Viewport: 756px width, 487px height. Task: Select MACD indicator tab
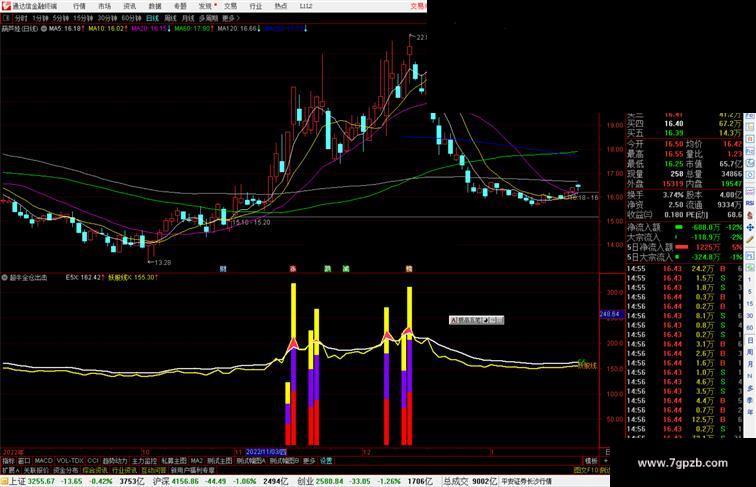point(43,461)
